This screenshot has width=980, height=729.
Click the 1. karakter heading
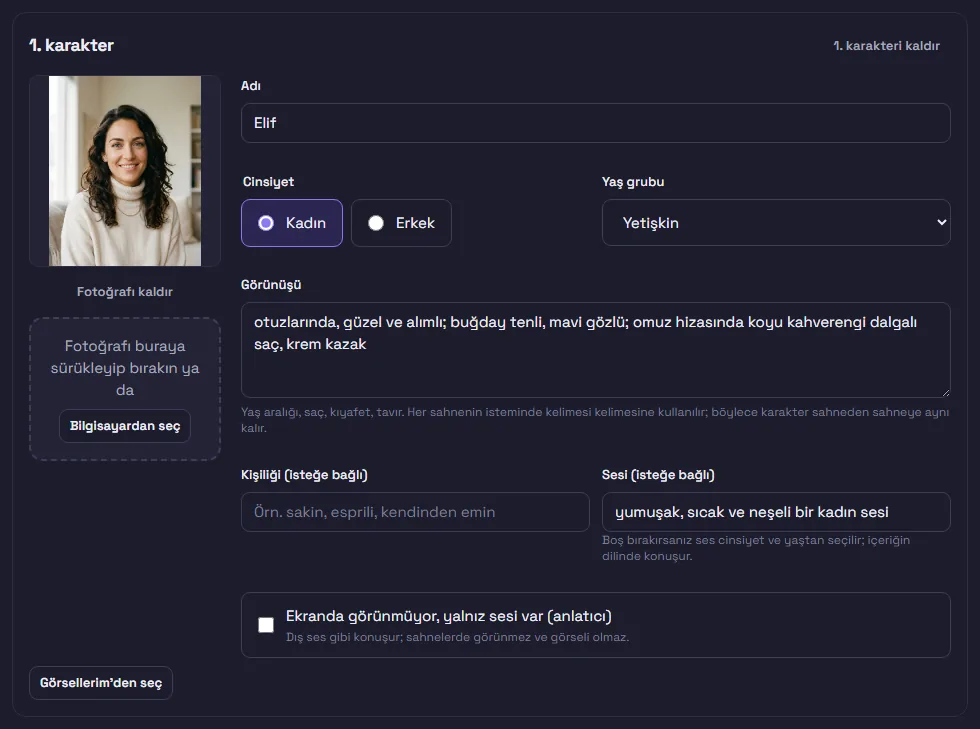71,45
